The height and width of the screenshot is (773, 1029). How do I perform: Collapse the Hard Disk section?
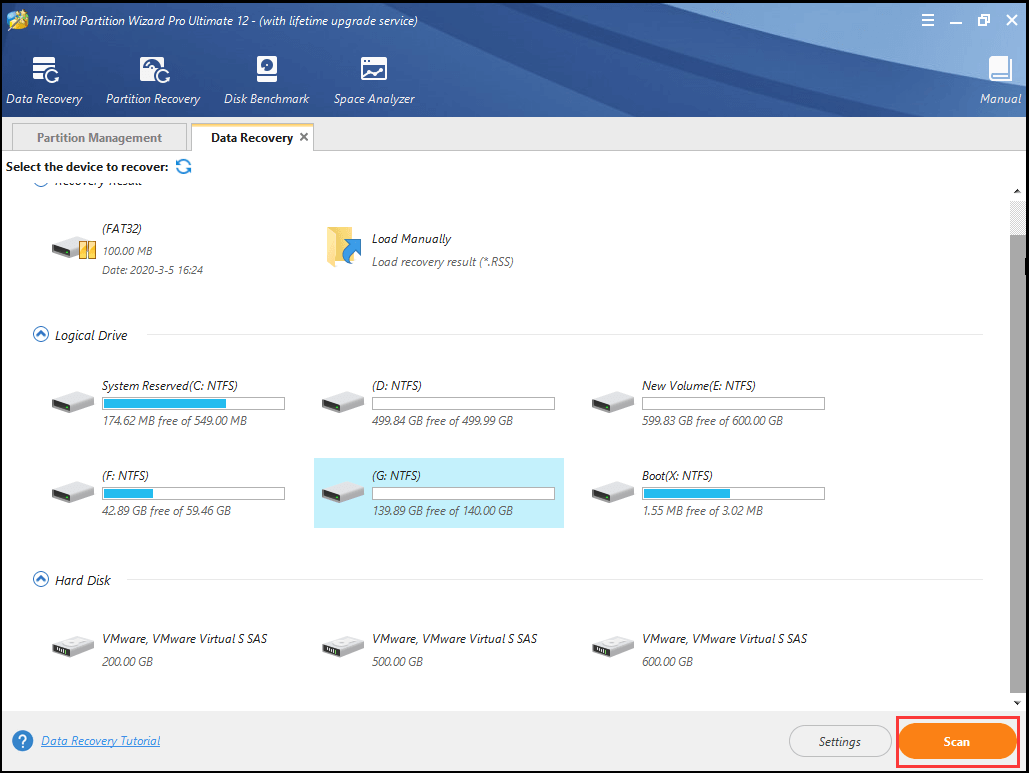click(40, 579)
